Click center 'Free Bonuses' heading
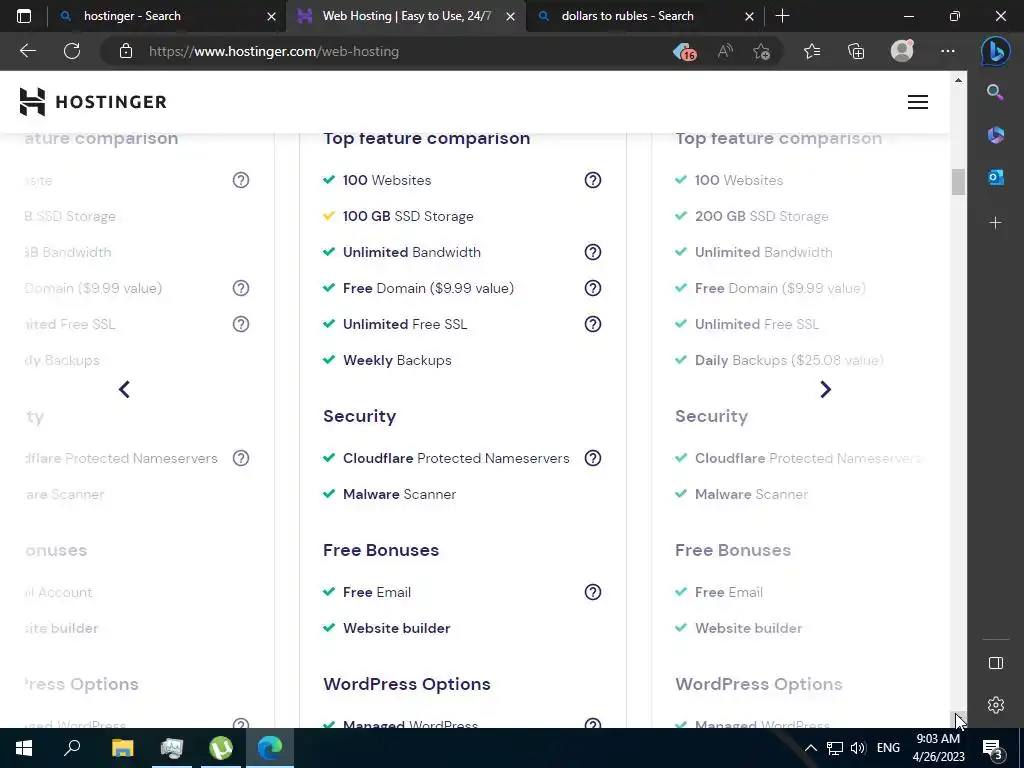Screen dimensions: 1024x768 (381, 550)
